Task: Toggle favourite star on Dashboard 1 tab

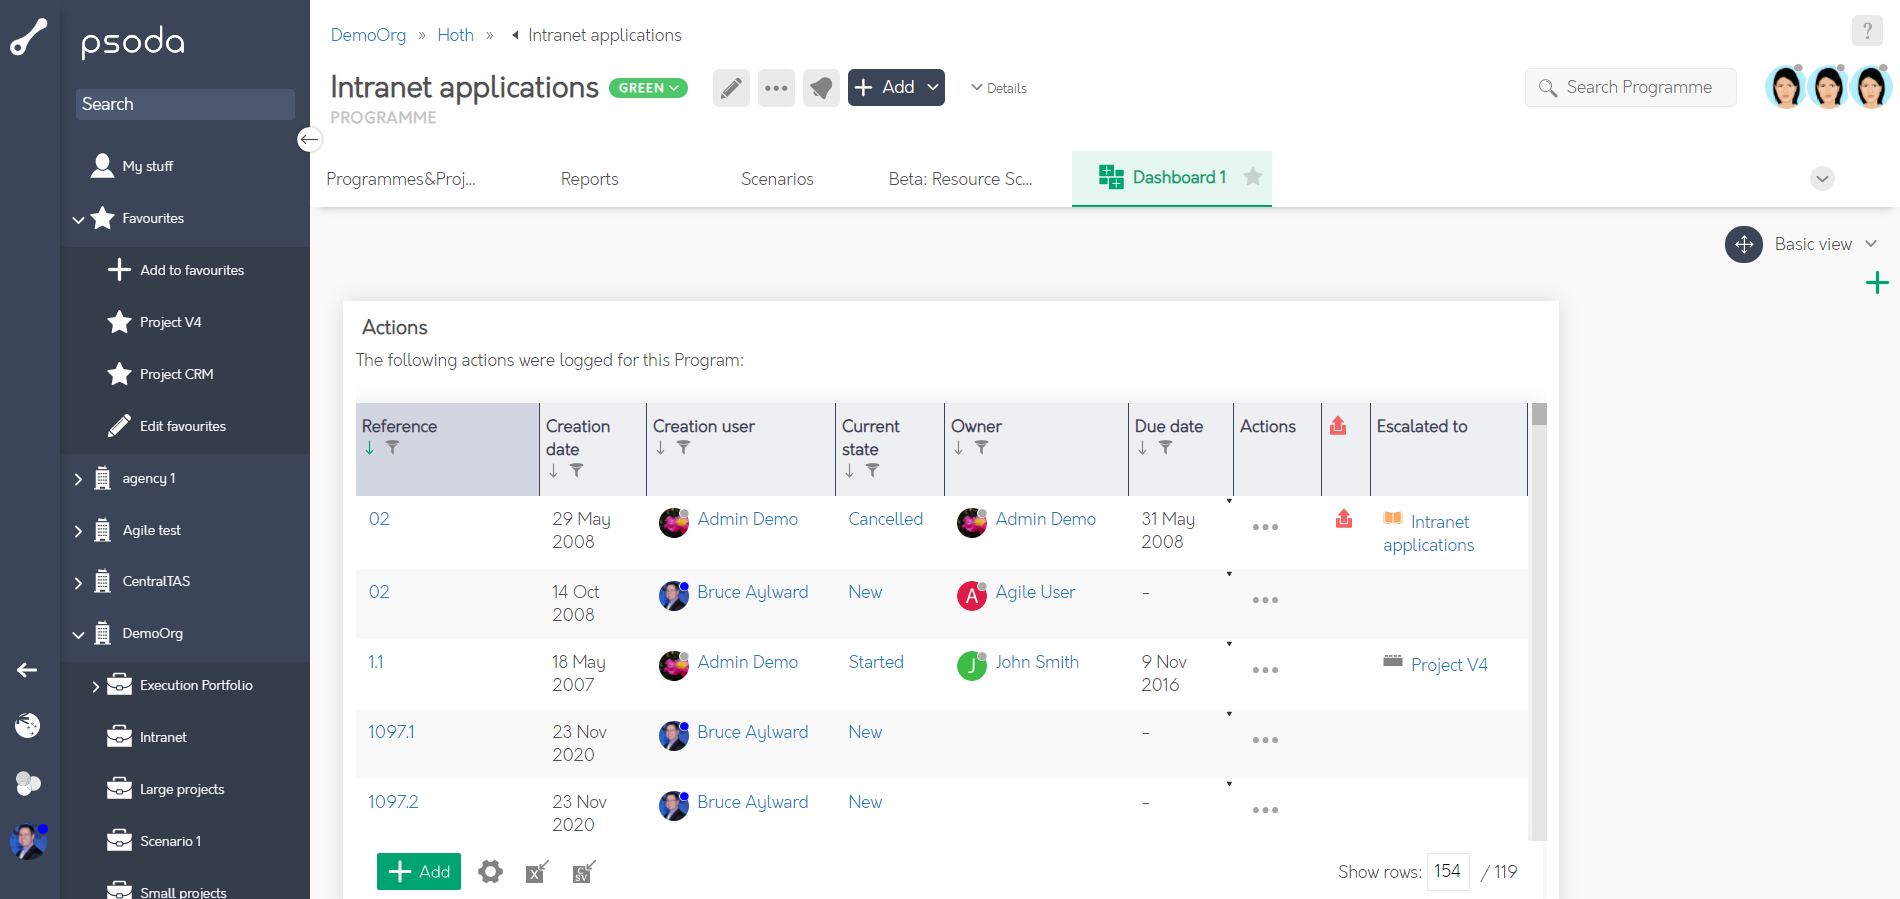Action: [1252, 177]
